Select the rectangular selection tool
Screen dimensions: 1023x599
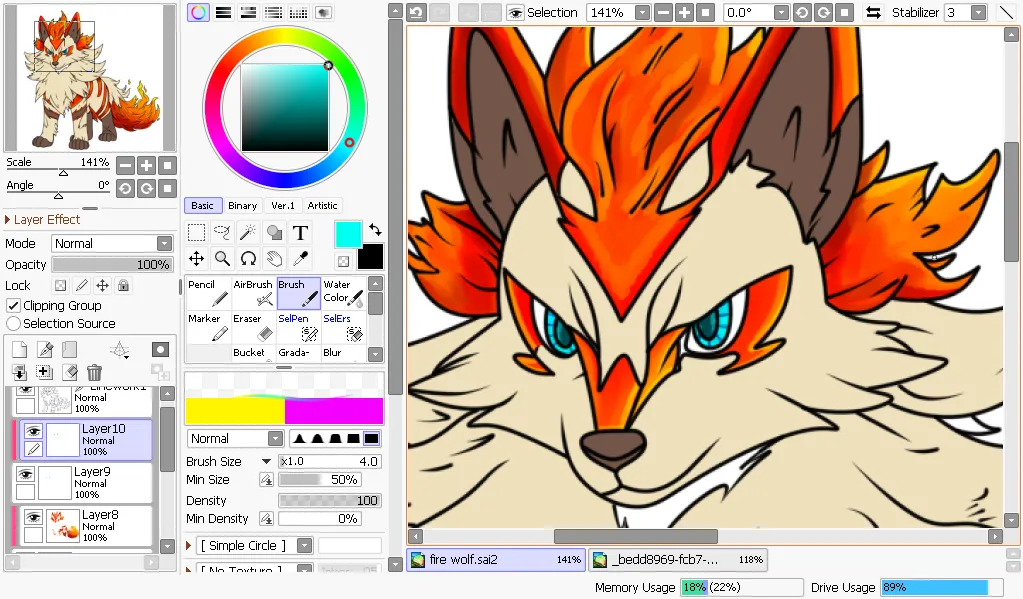(x=196, y=232)
